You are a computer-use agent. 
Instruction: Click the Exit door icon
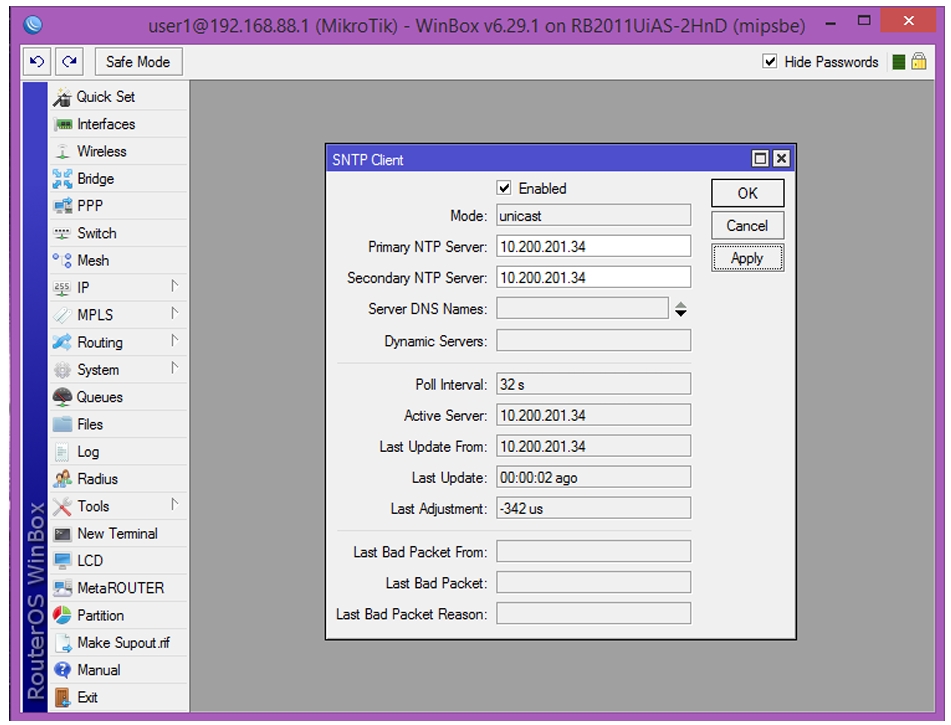(x=62, y=698)
